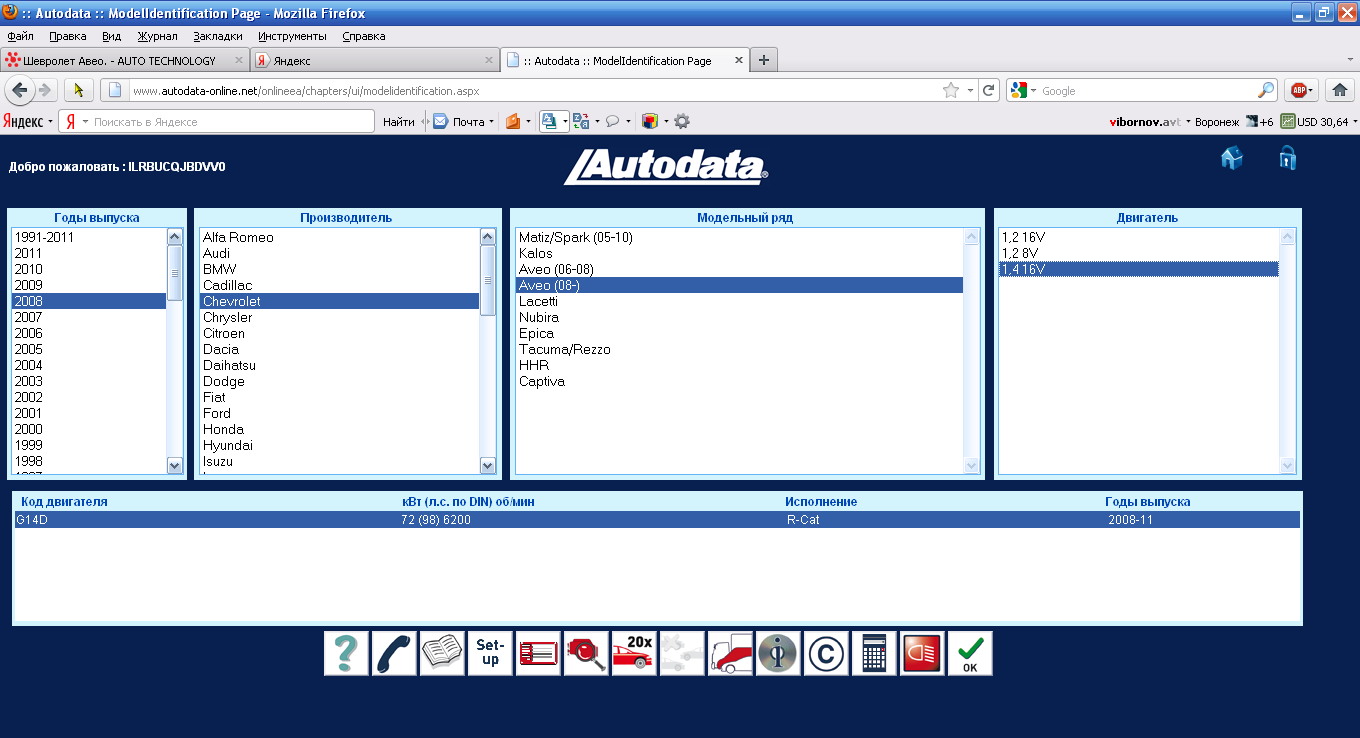1360x738 pixels.
Task: Click the blue house home icon
Action: click(1232, 158)
